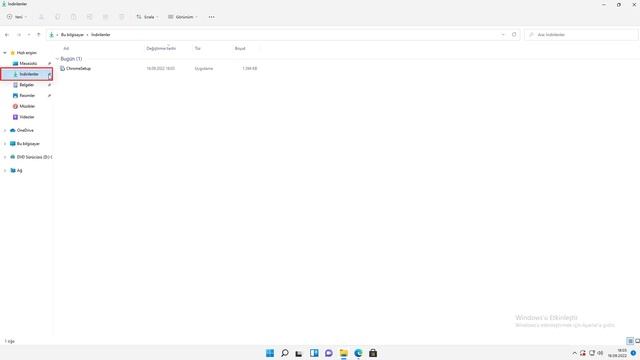Click the Delete trash toolbar icon
Viewport: 640px width, 360px height.
[122, 17]
